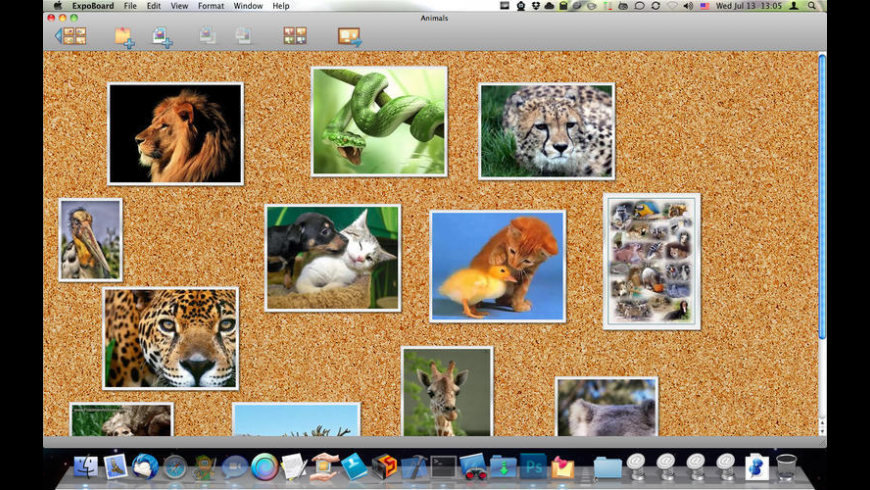This screenshot has height=490, width=870.
Task: Click the US flag input source icon
Action: [x=705, y=6]
